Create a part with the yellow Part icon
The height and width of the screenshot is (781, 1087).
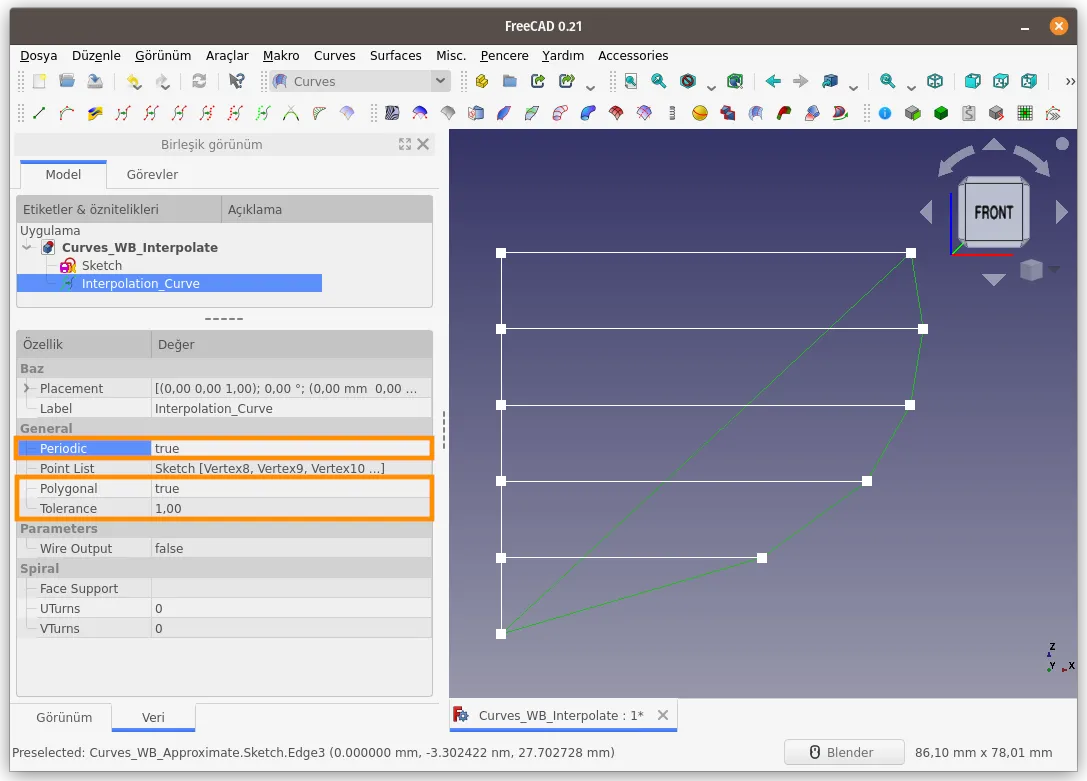point(482,81)
